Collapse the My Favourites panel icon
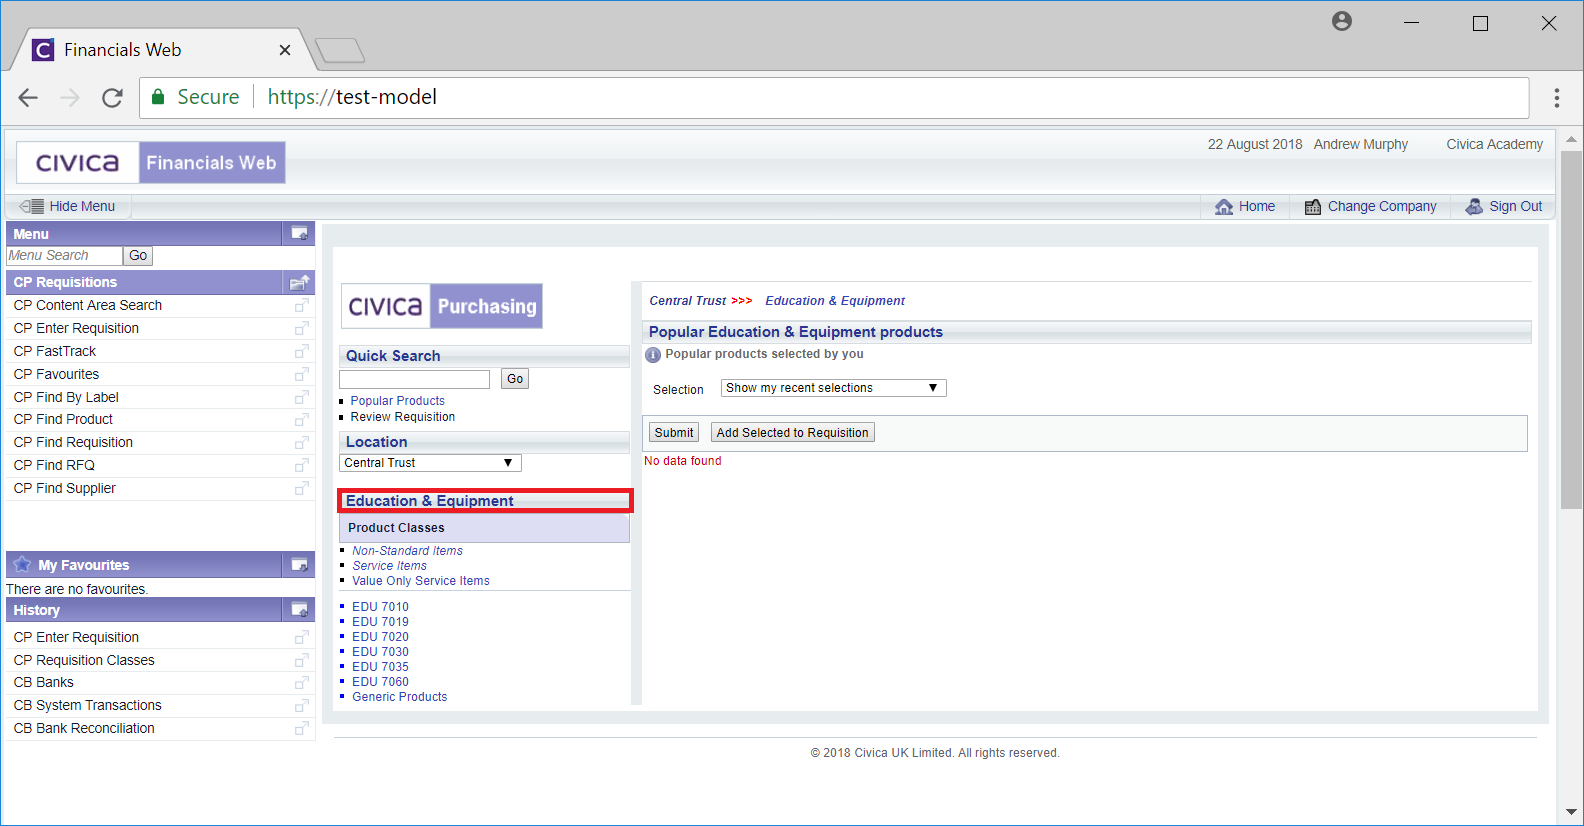The height and width of the screenshot is (826, 1584). point(299,565)
